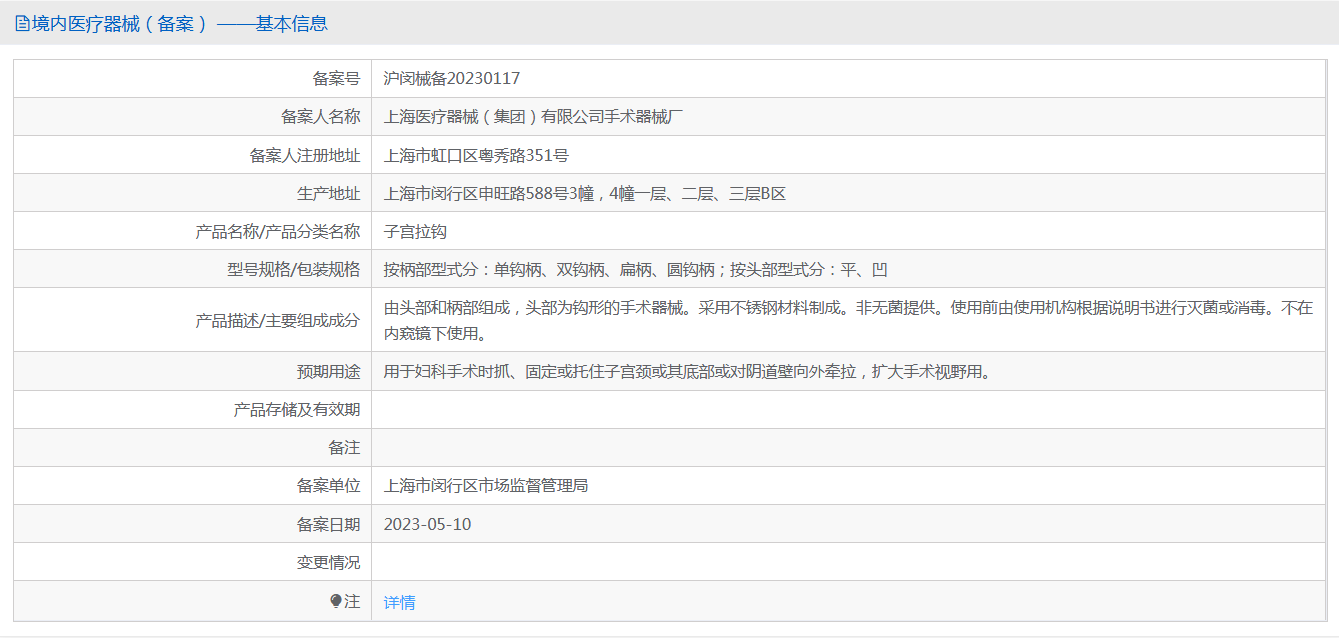
Task: Select 上海医疗器械（集团）有限公司手术器械厂 text
Action: [534, 117]
